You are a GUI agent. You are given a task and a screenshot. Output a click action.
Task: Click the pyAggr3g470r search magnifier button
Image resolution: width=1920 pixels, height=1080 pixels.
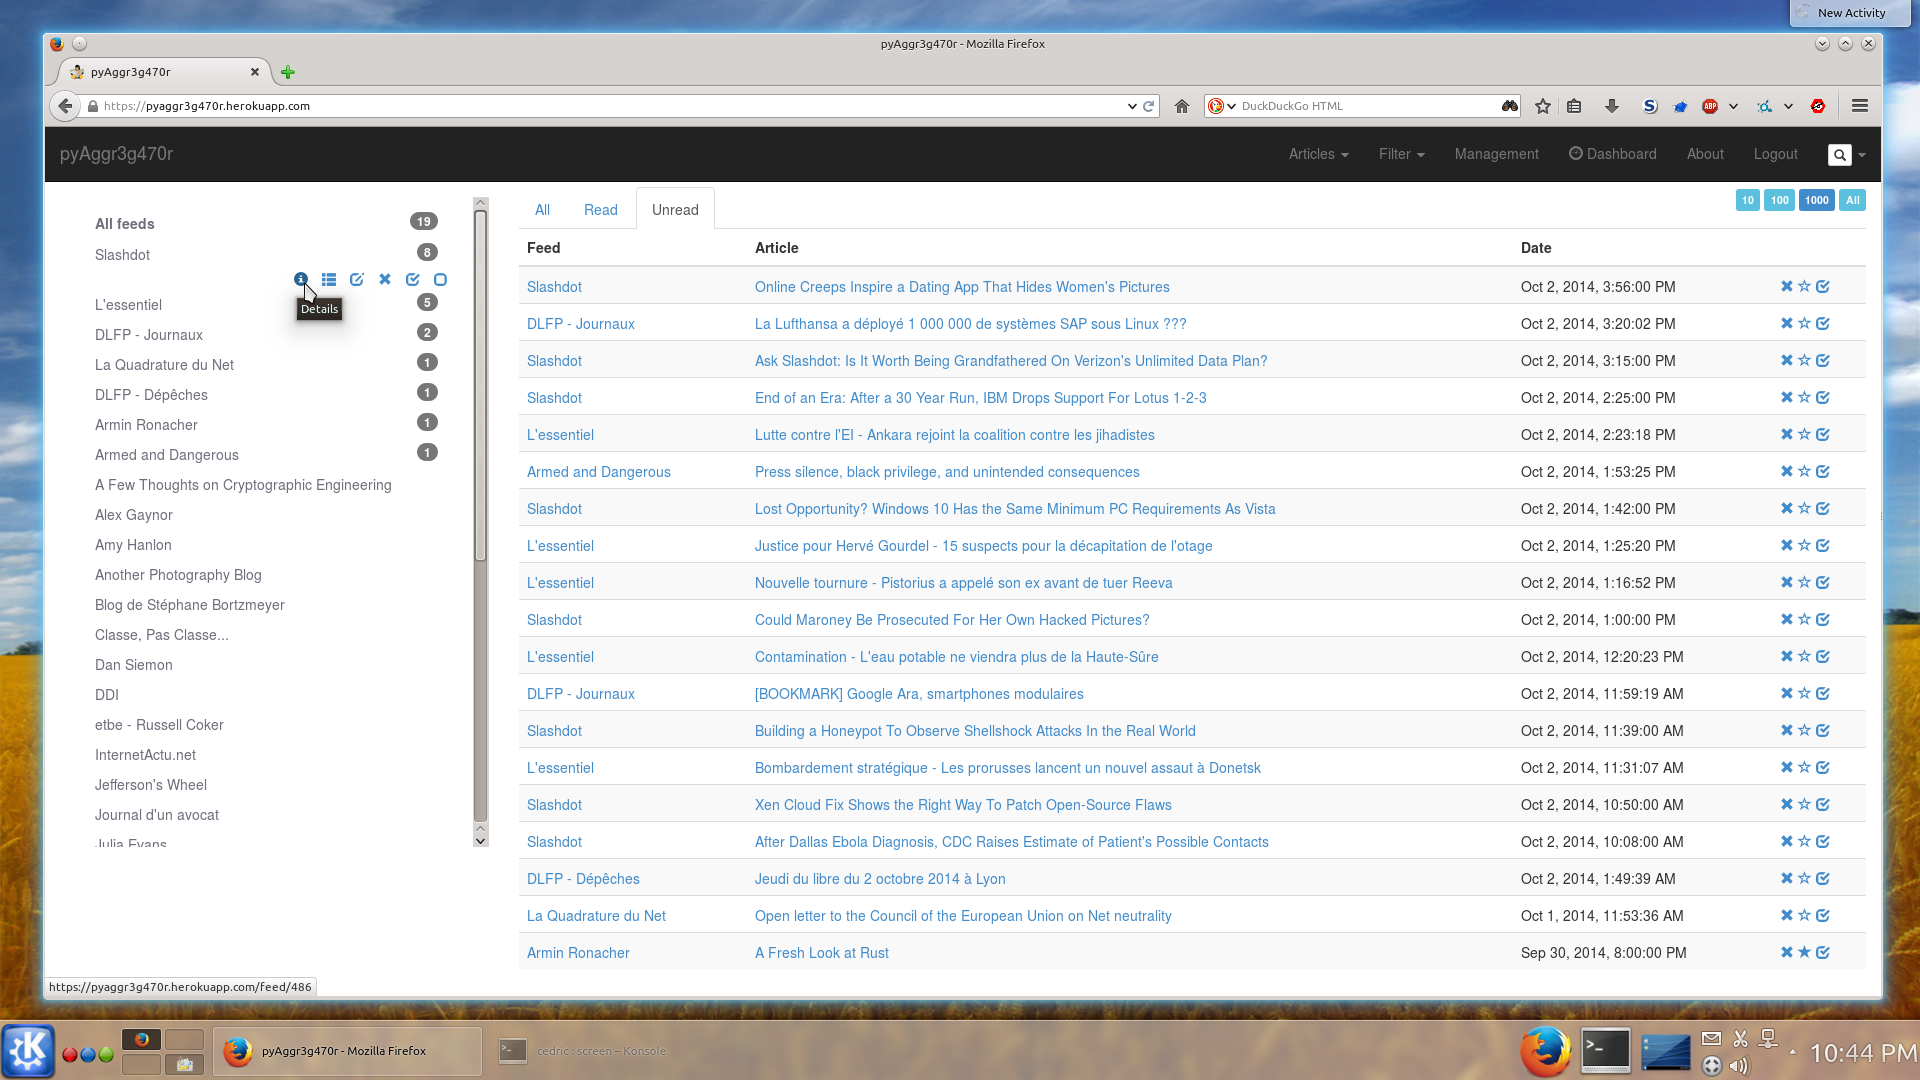1839,155
